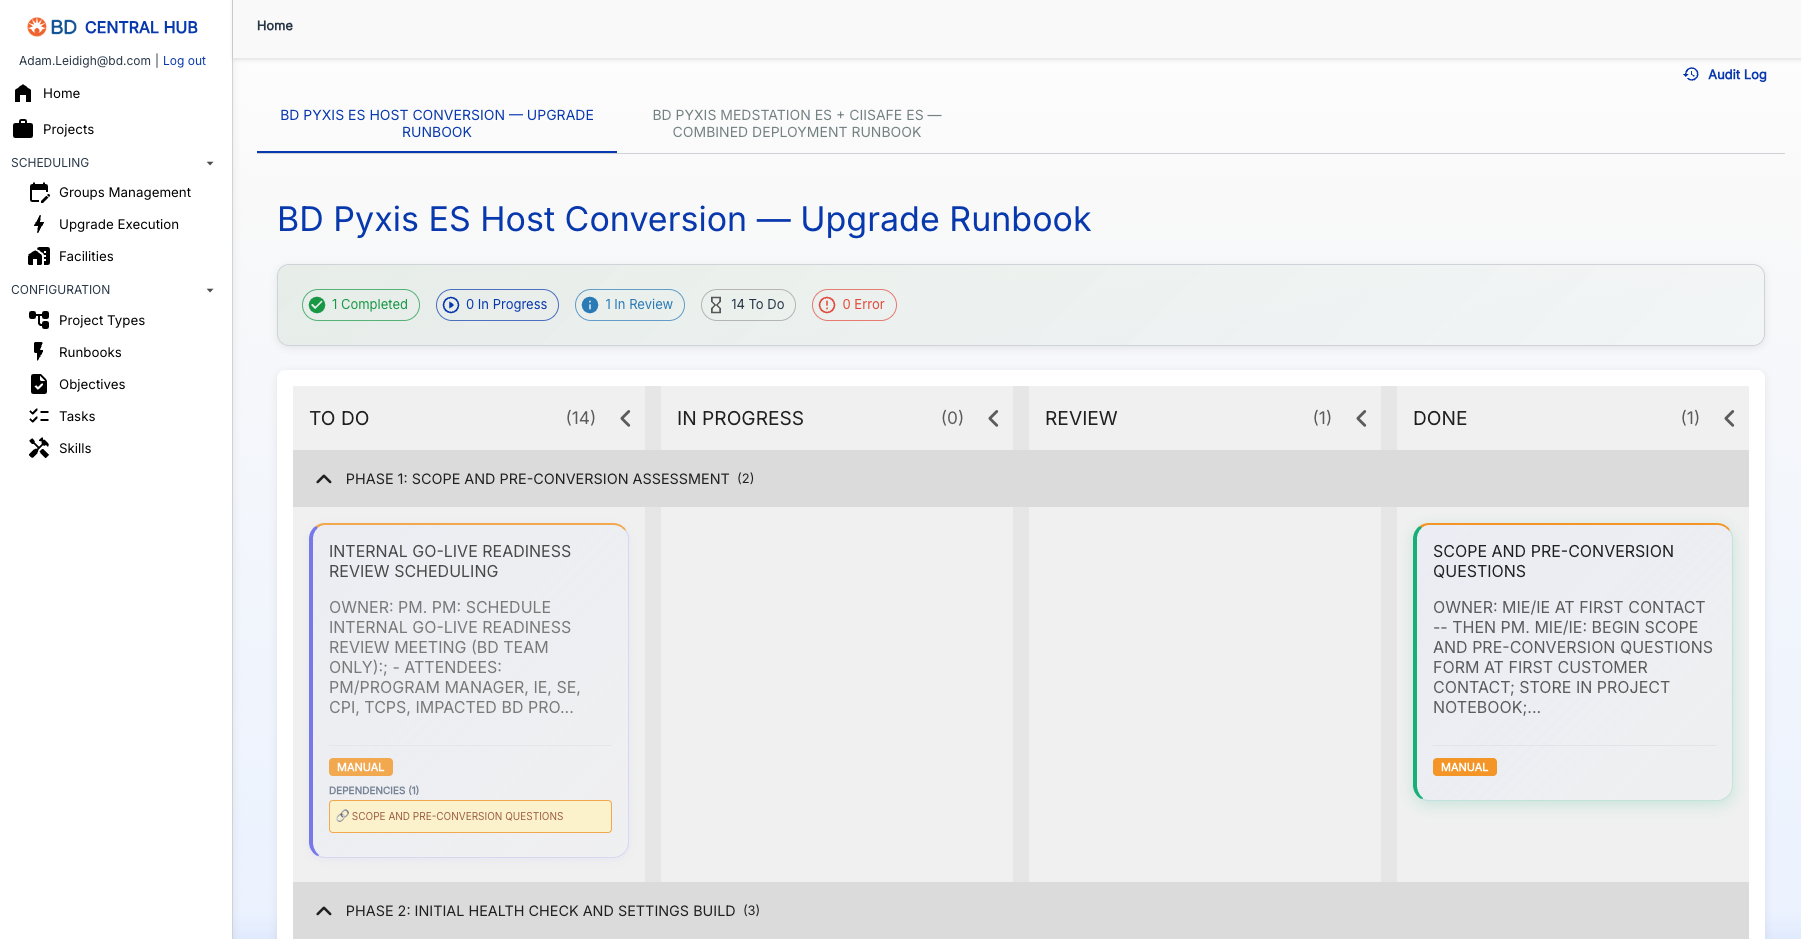This screenshot has width=1801, height=939.
Task: Click the Objectives document icon
Action: (39, 384)
